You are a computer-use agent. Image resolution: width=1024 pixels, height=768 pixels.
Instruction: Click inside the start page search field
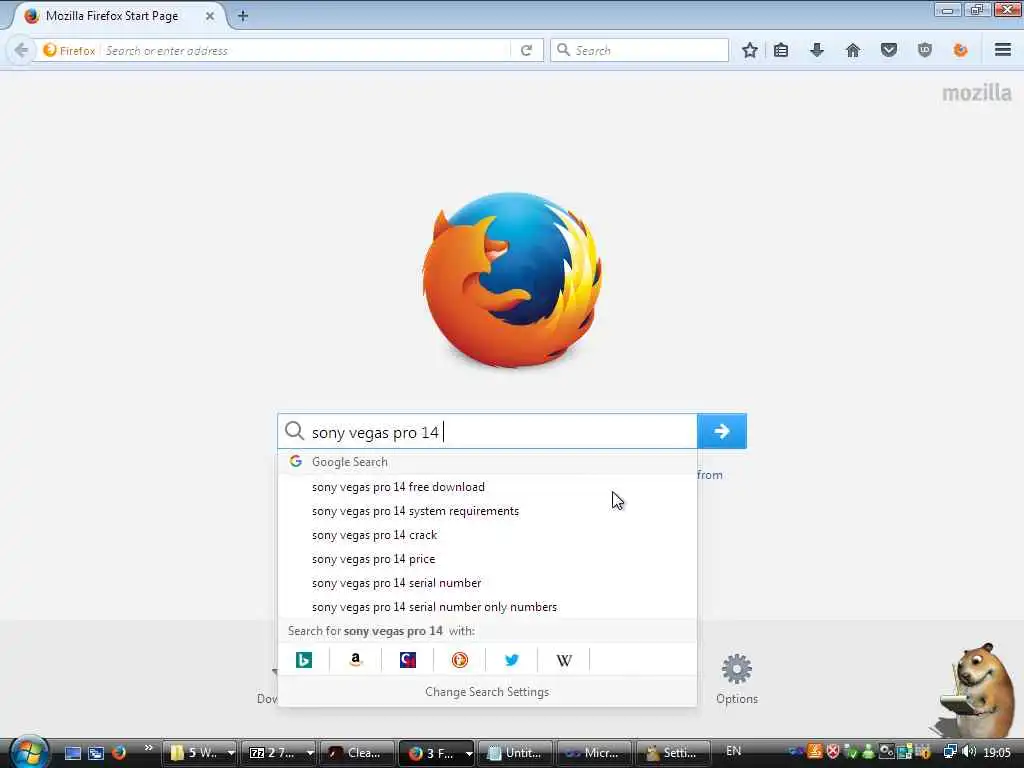[x=487, y=431]
